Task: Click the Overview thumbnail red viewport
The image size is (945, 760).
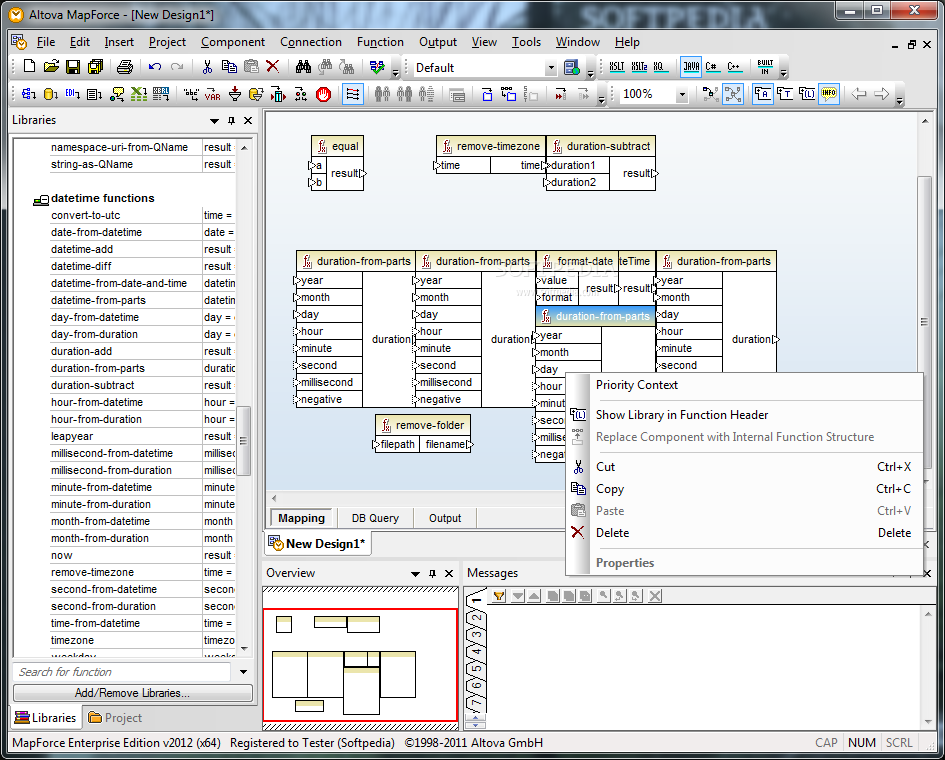Action: click(360, 665)
